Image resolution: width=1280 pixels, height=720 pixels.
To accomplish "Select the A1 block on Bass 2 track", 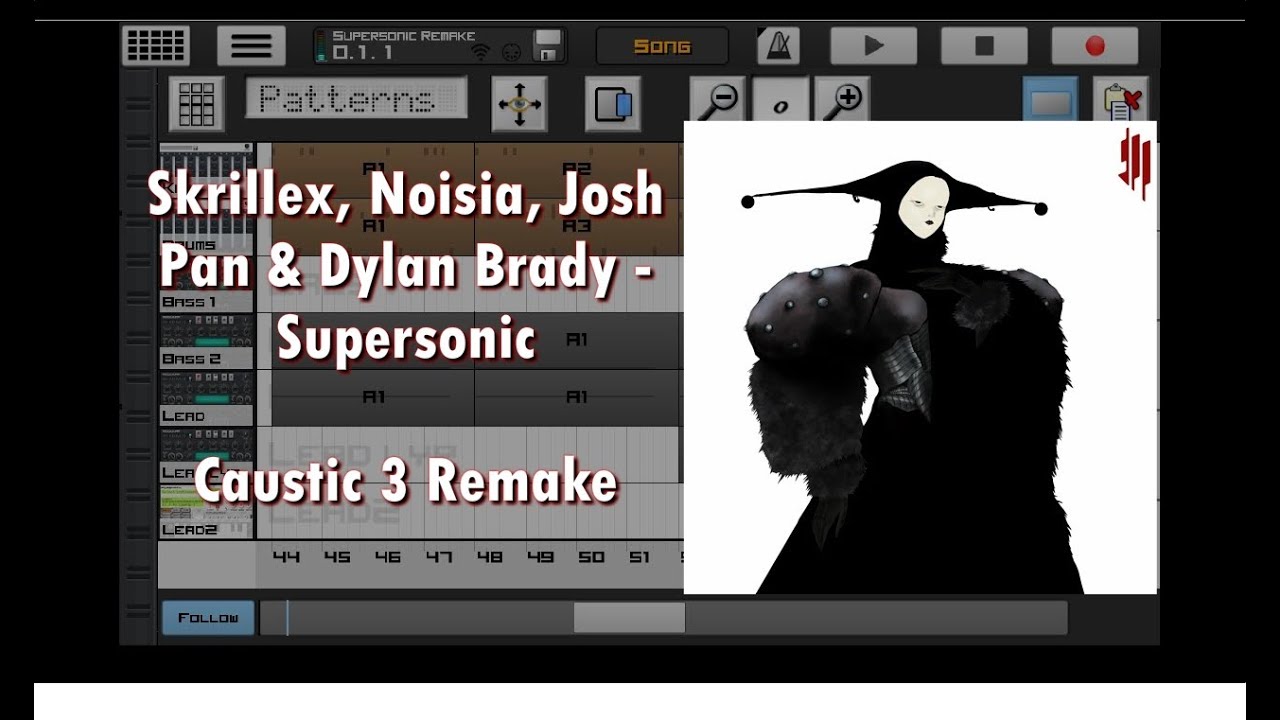I will tap(577, 341).
